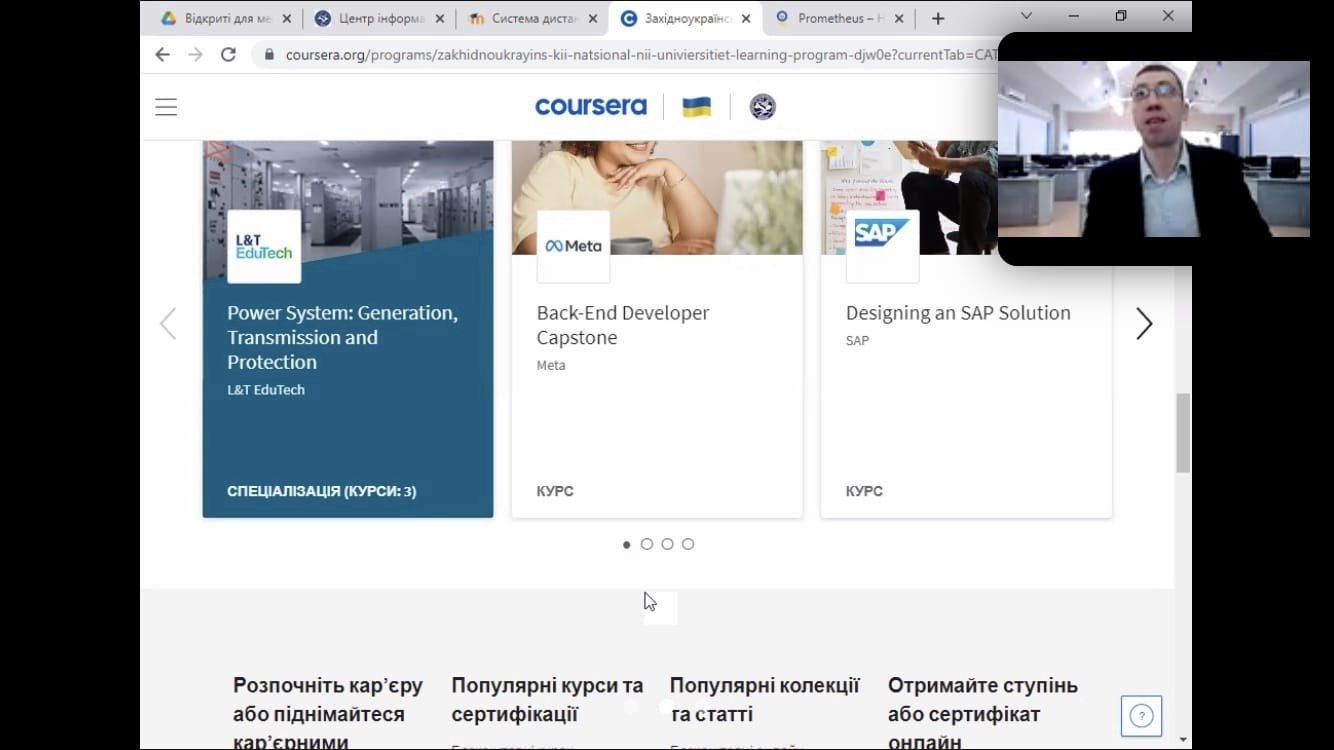Switch to the Західноукраїнс Coursera tab
1334x750 pixels.
click(686, 18)
